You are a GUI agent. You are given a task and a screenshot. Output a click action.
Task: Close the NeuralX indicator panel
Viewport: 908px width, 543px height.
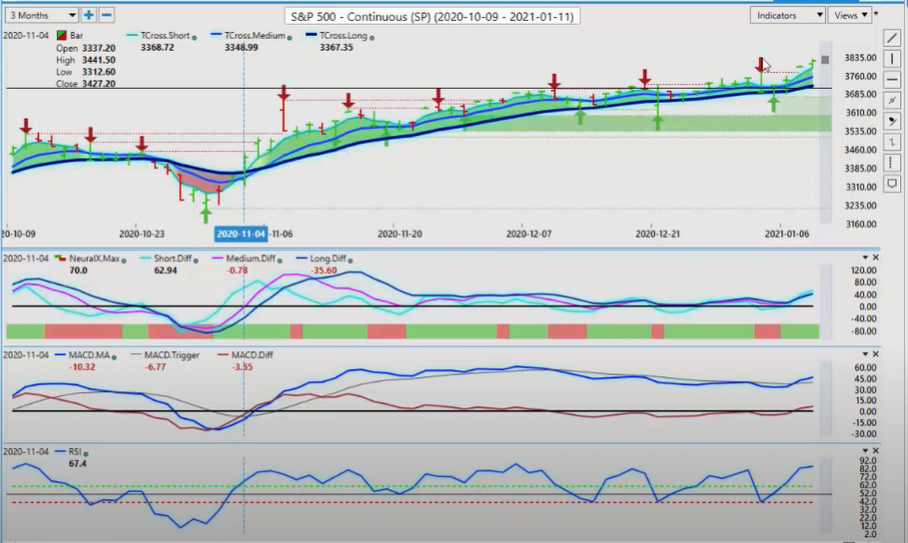(876, 258)
